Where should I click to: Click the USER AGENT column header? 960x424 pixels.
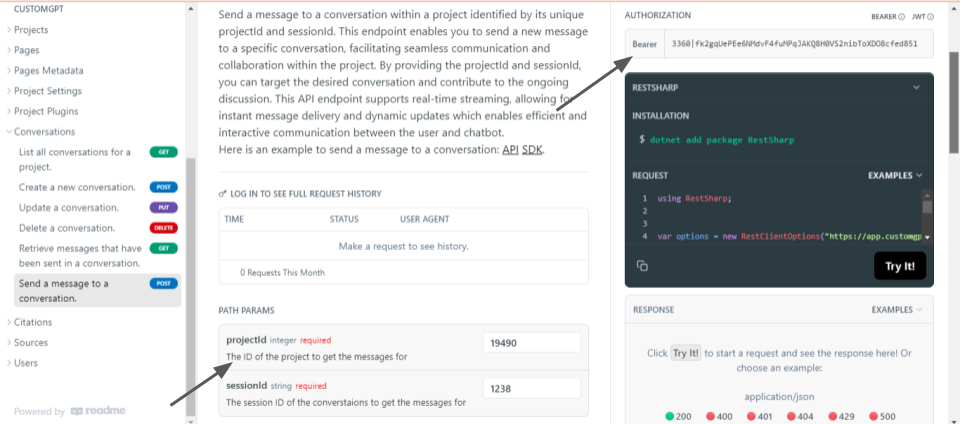424,219
